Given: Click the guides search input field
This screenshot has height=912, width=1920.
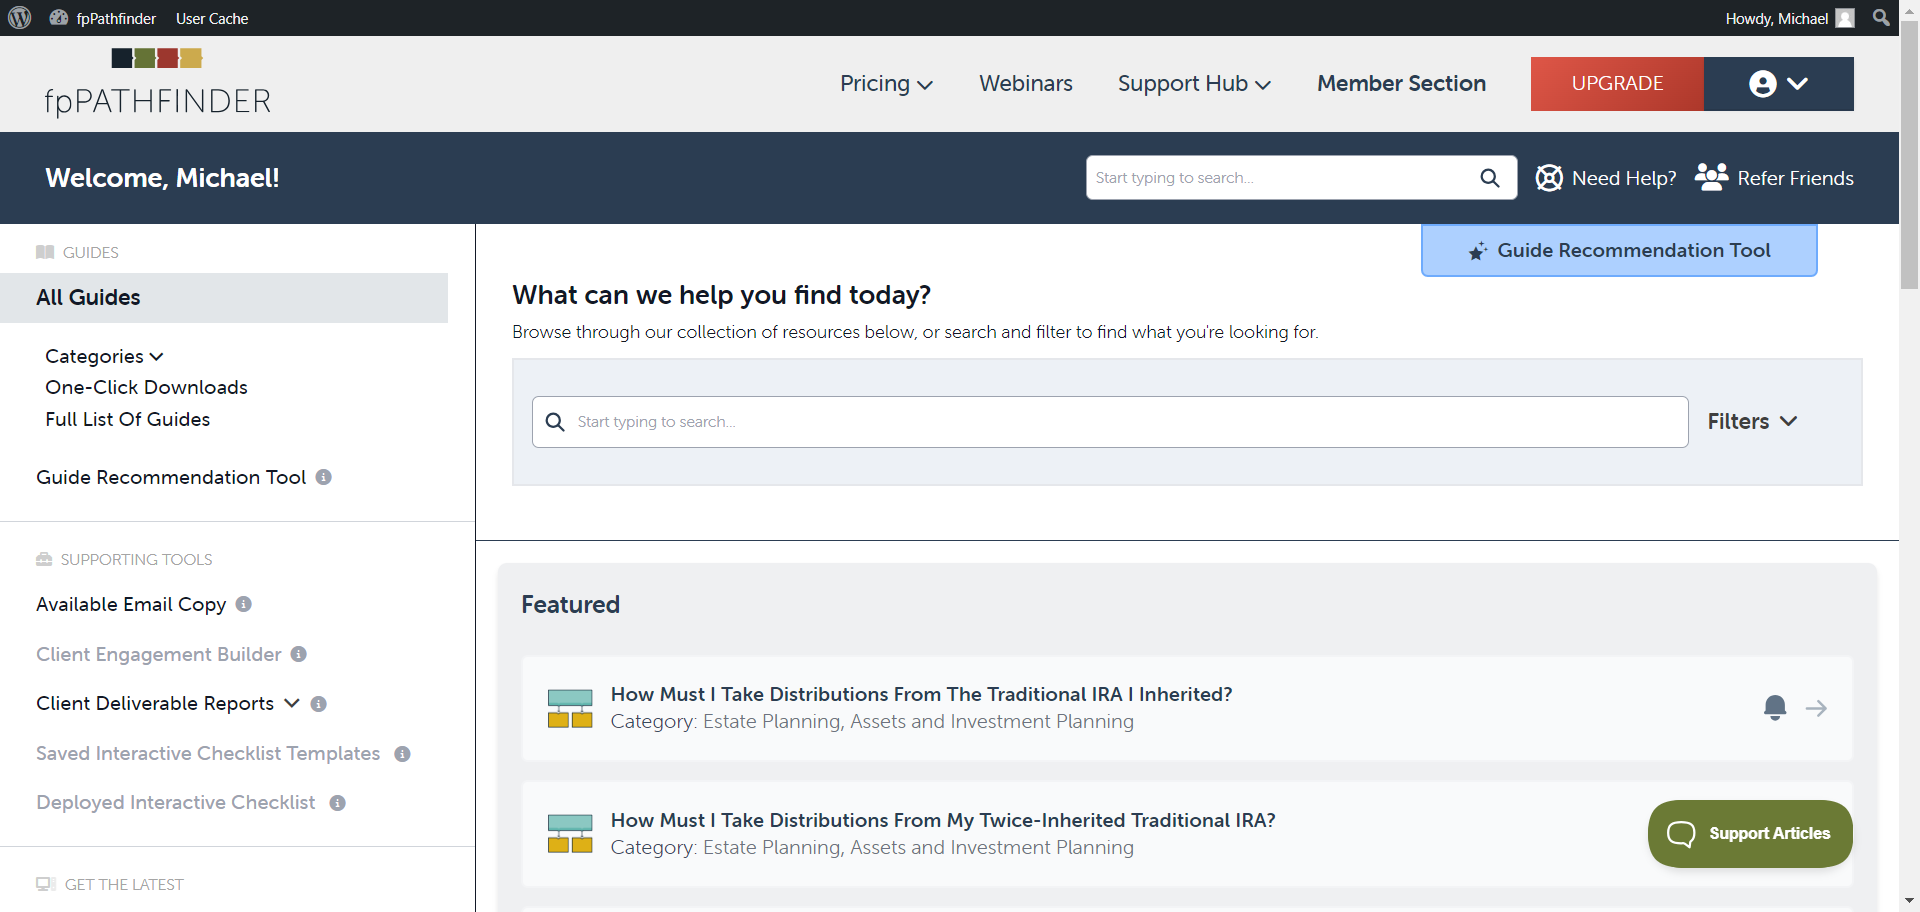Looking at the screenshot, I should coord(1110,422).
